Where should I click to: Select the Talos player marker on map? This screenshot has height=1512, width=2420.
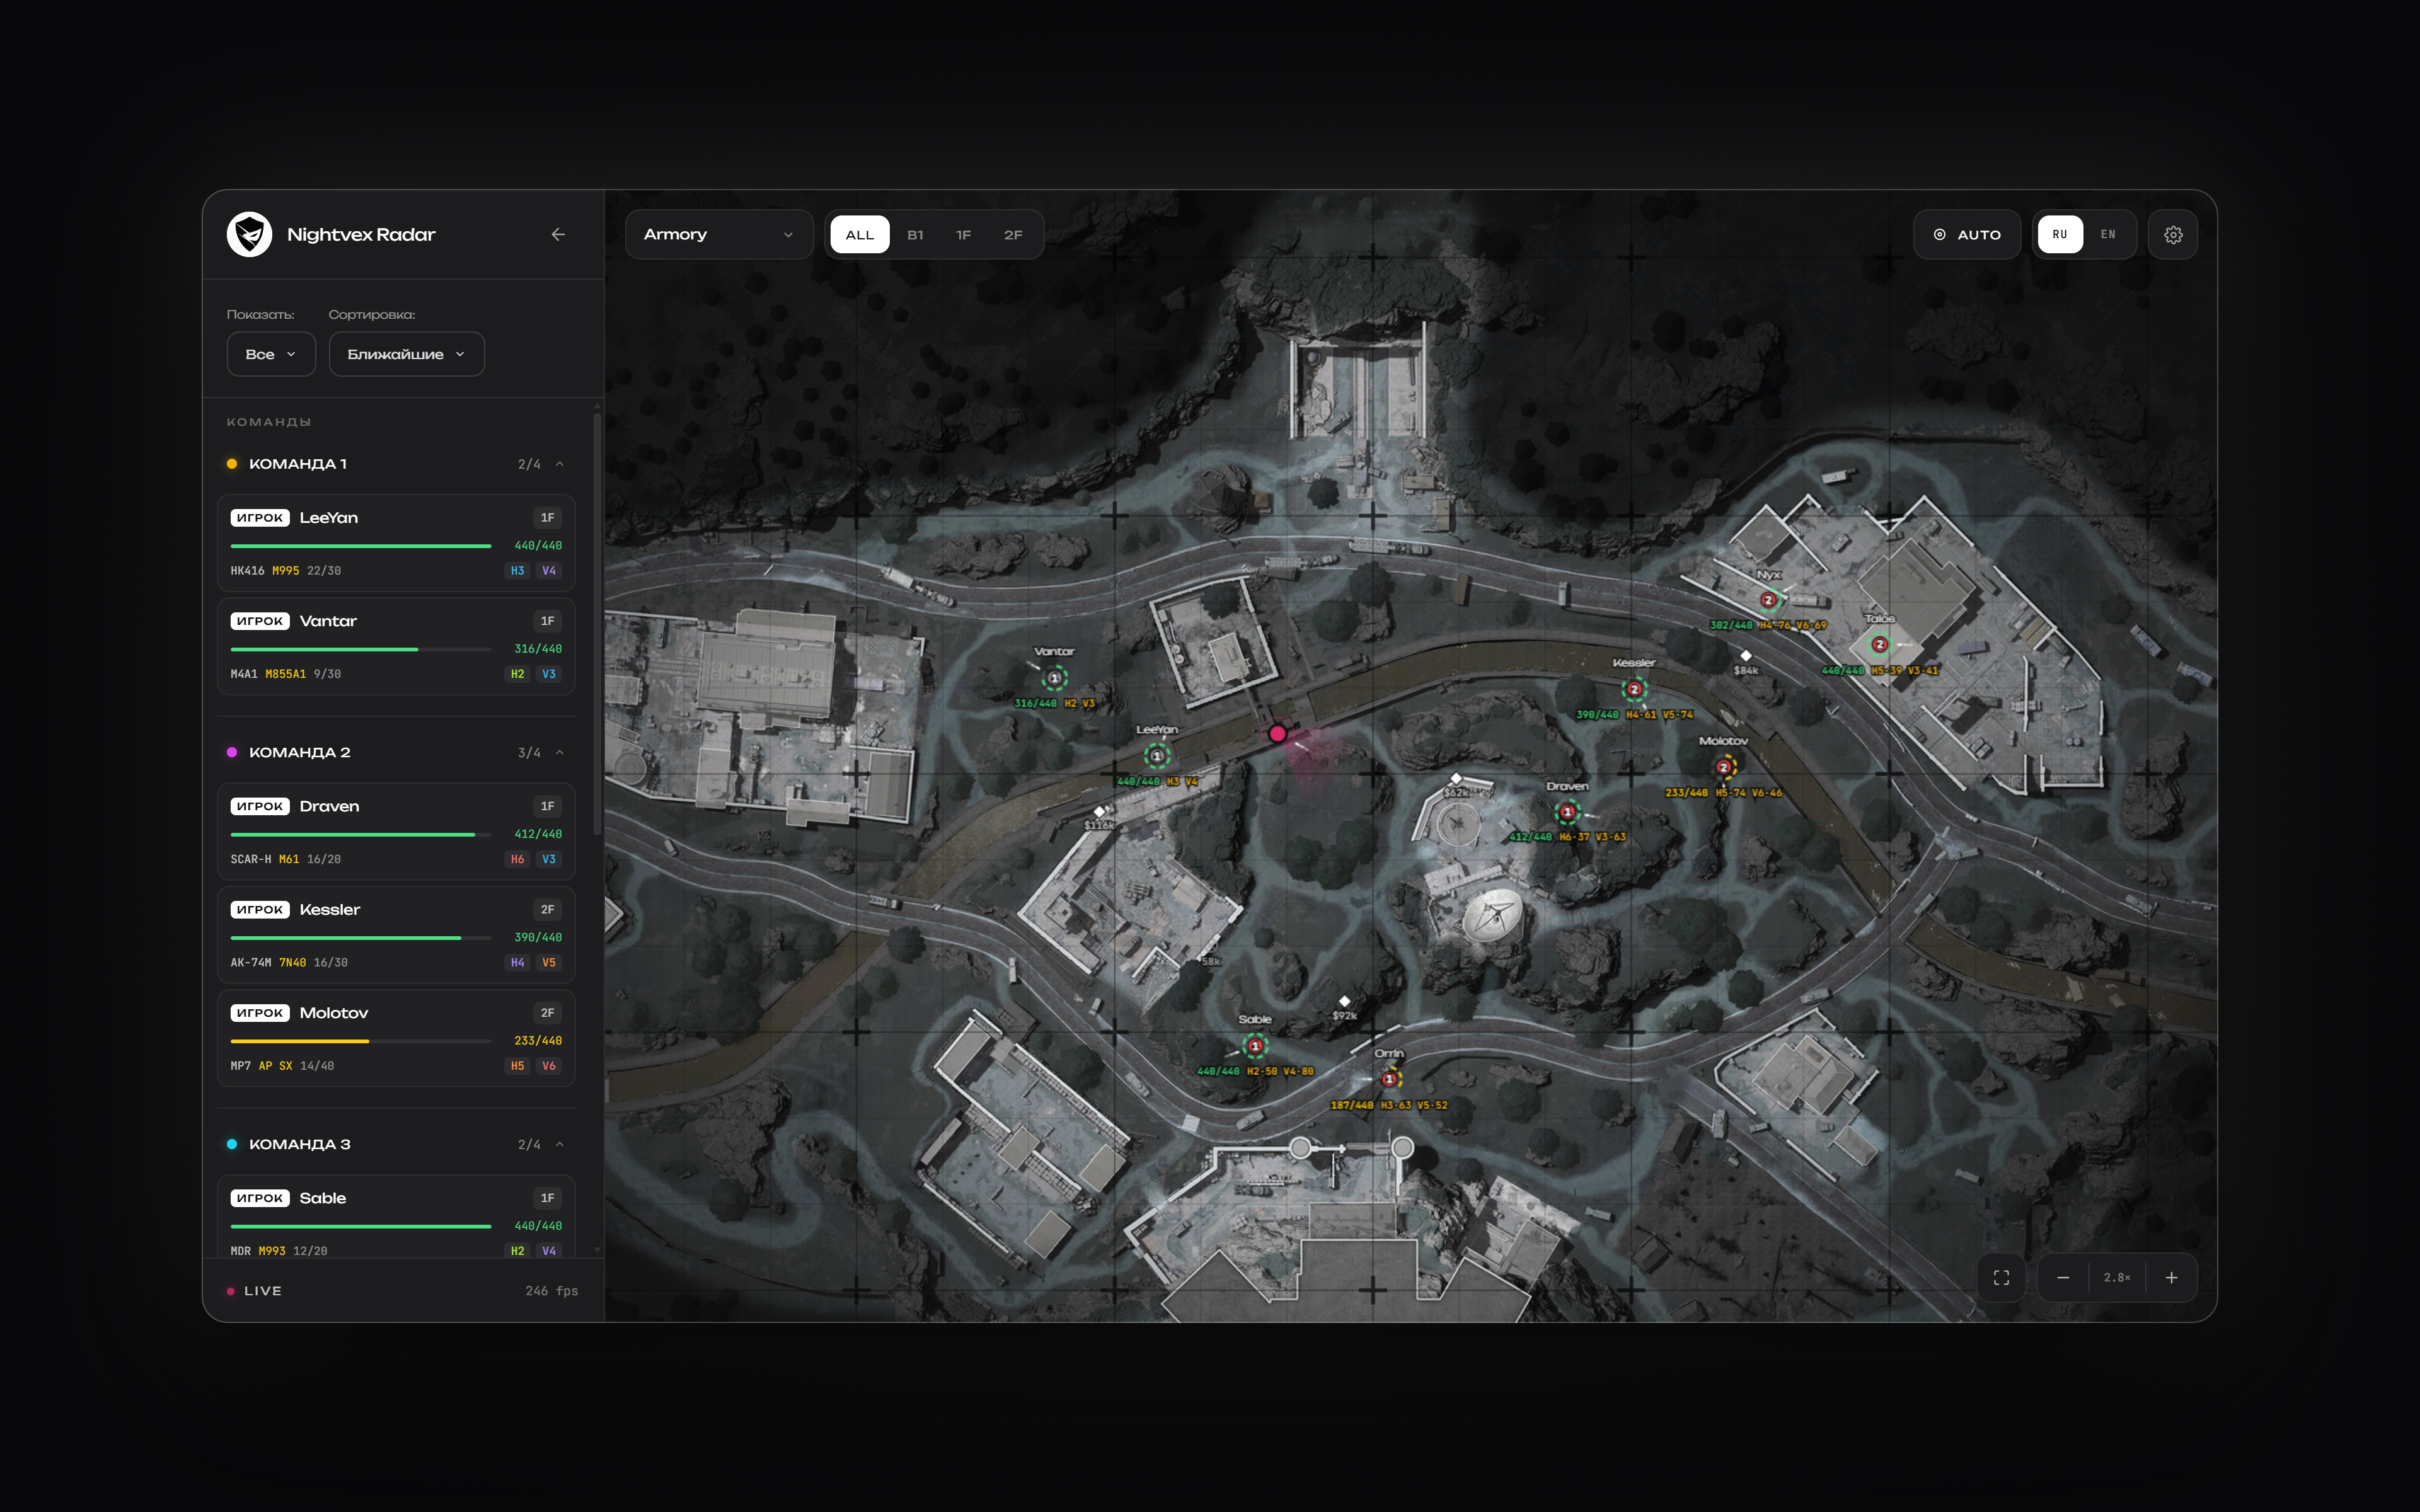(1880, 644)
